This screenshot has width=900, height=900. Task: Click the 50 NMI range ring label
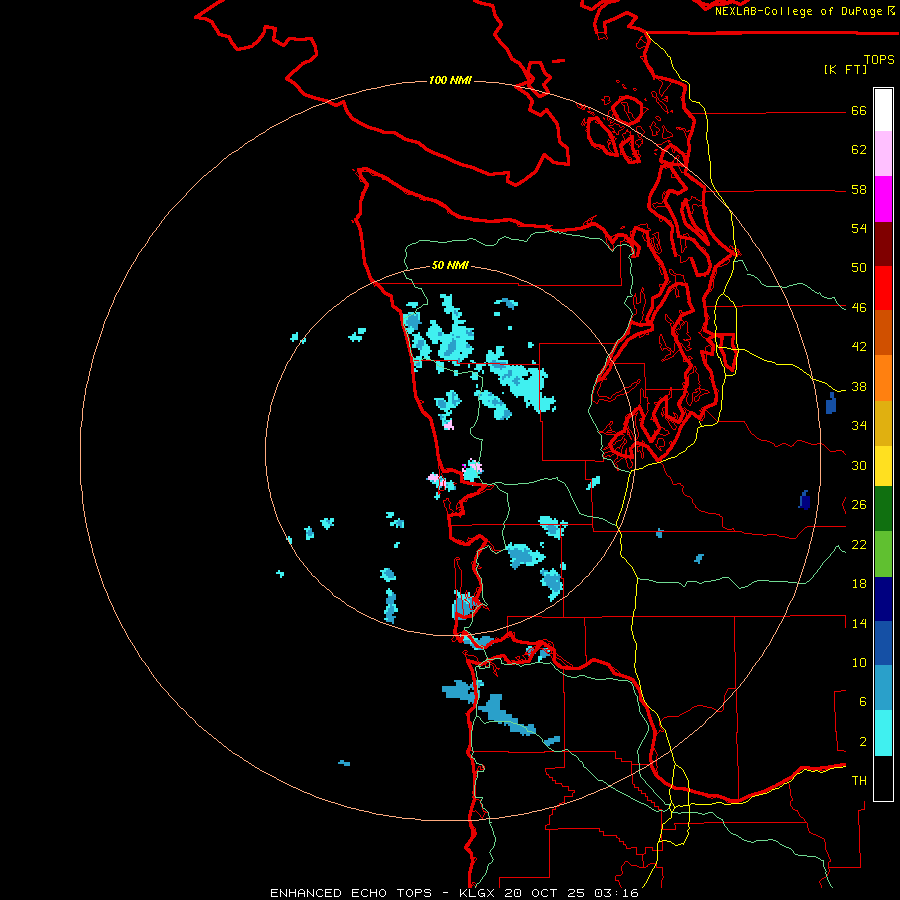click(450, 265)
